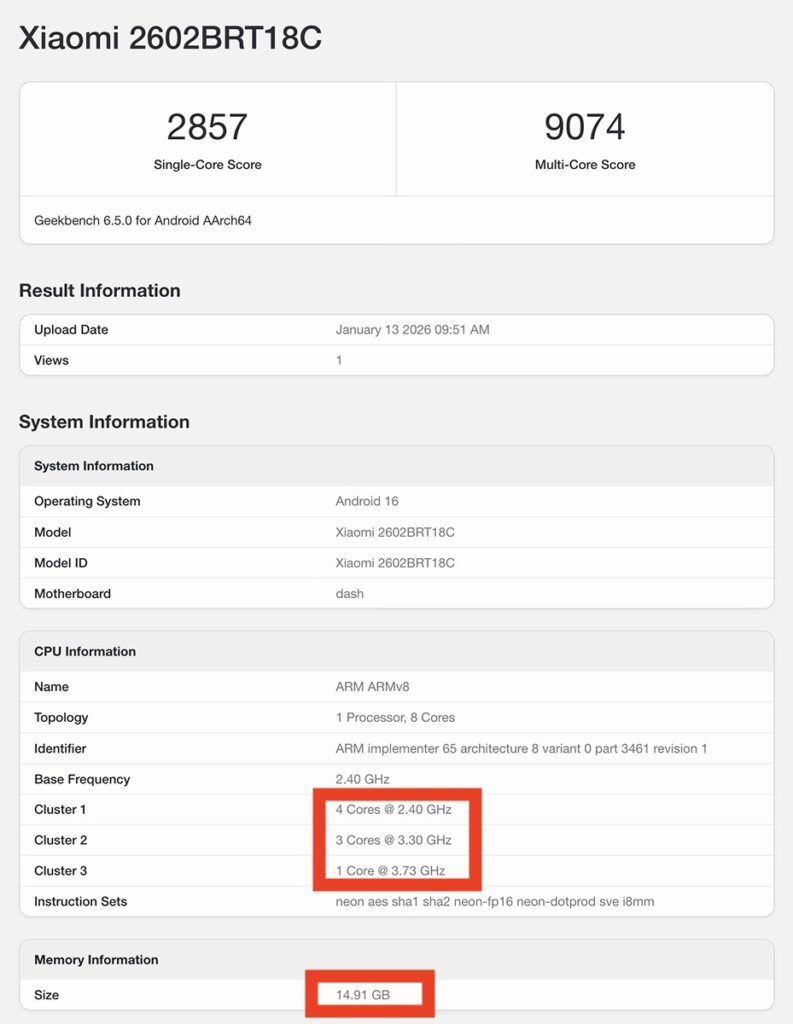Image resolution: width=793 pixels, height=1024 pixels.
Task: Click the Result Information heading
Action: pos(100,291)
